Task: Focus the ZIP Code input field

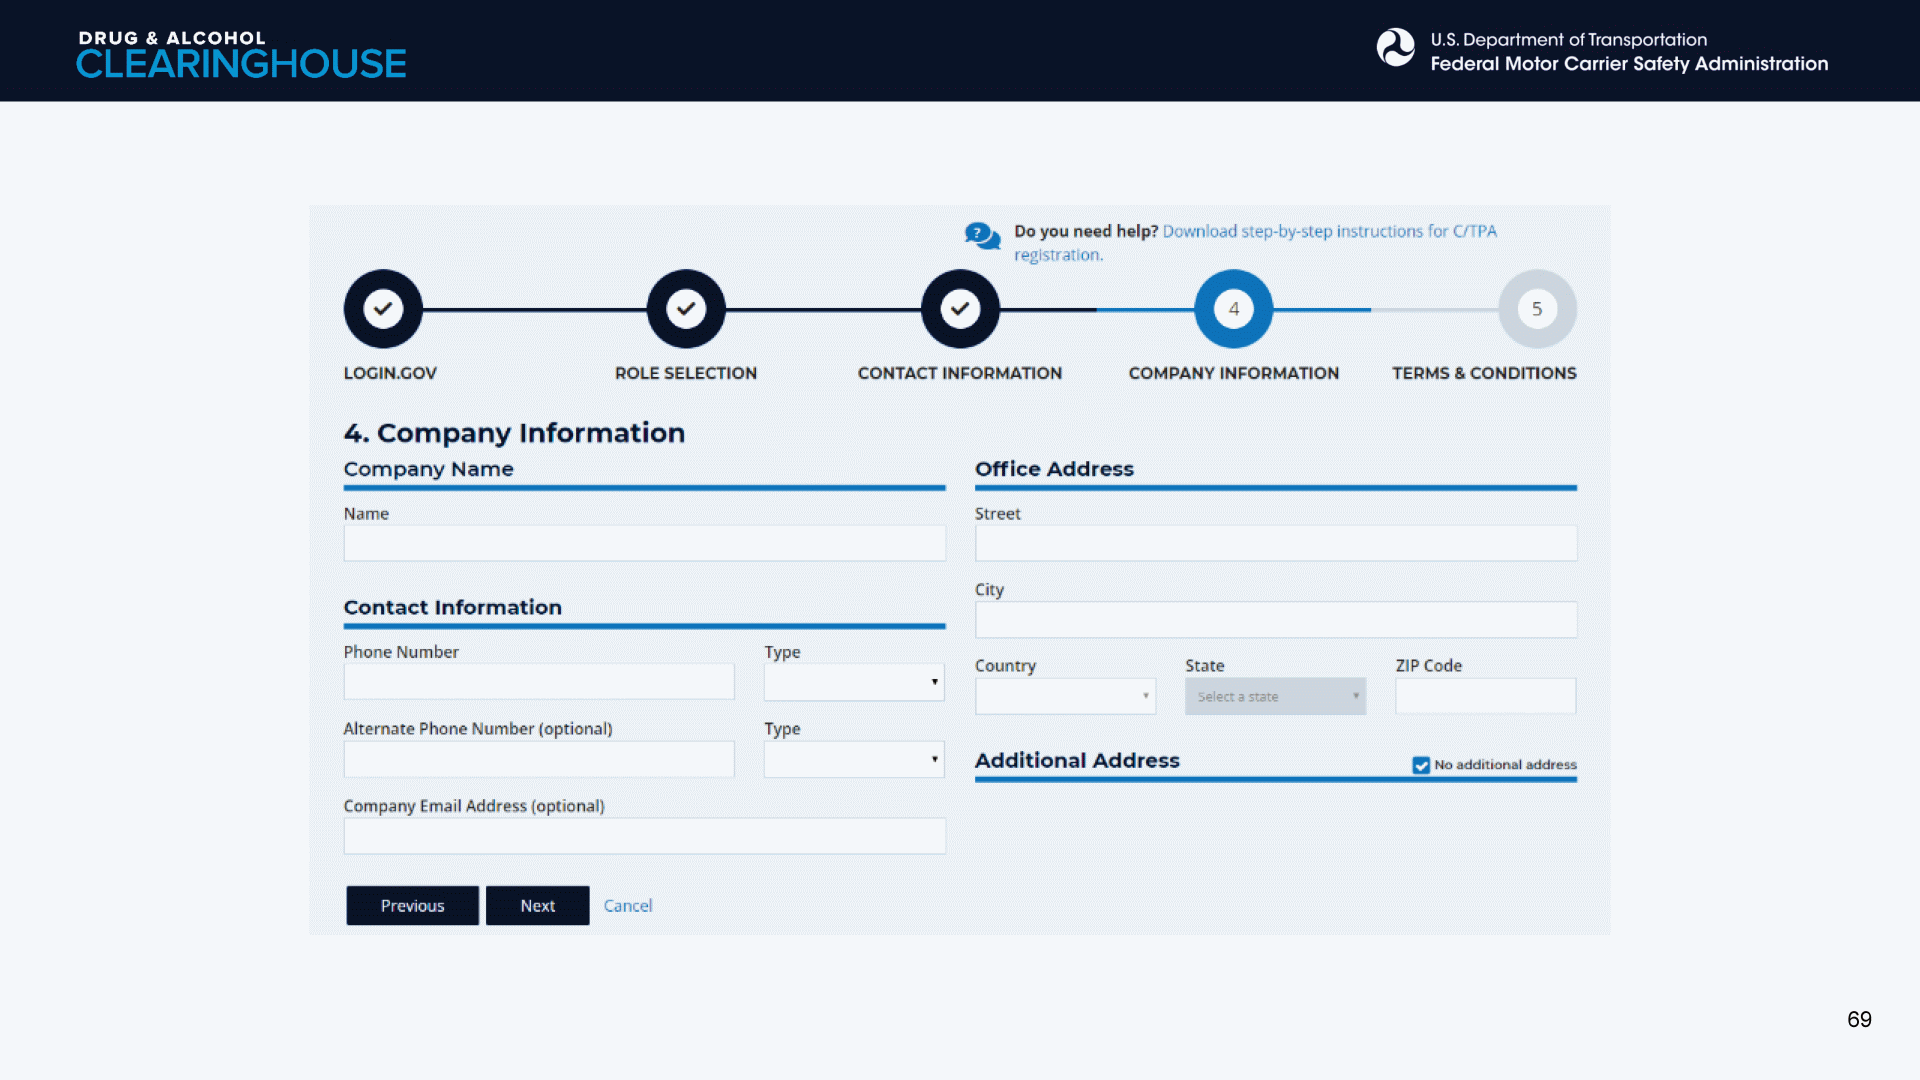Action: click(1485, 696)
